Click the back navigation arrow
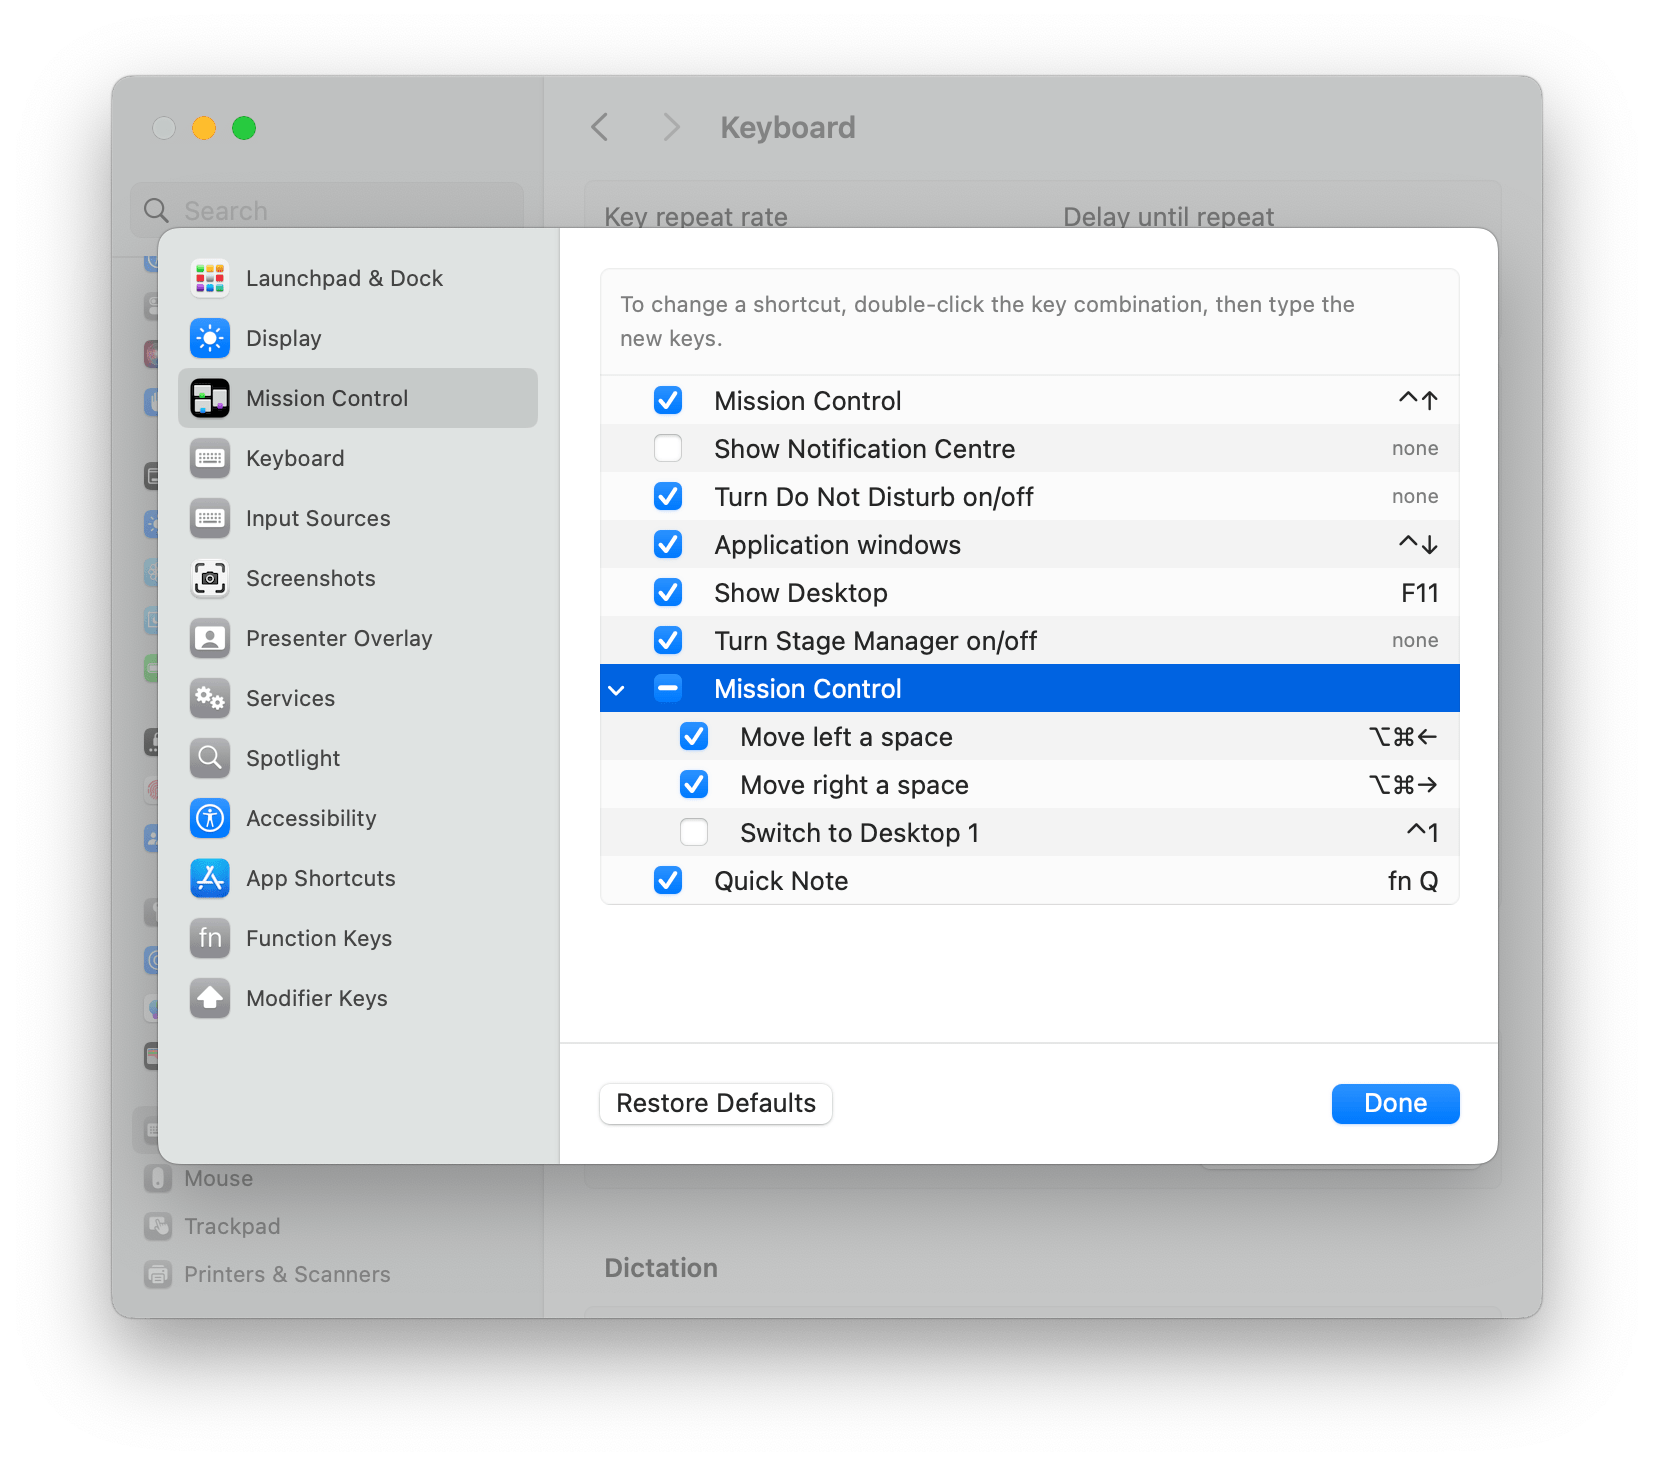 (x=599, y=127)
